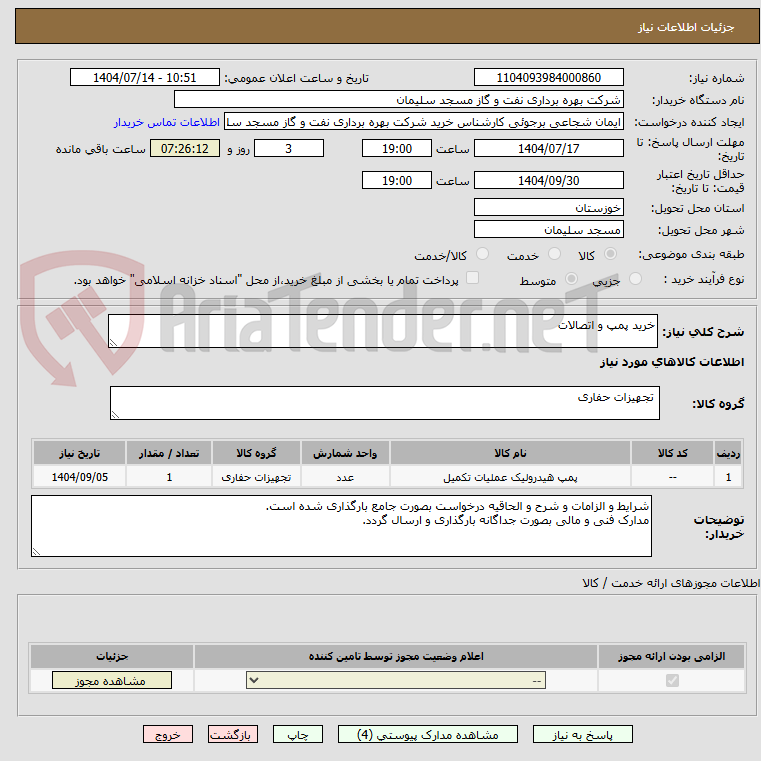Screen dimensions: 761x761
Task: Click 'نام کالا' column header
Action: tap(510, 453)
